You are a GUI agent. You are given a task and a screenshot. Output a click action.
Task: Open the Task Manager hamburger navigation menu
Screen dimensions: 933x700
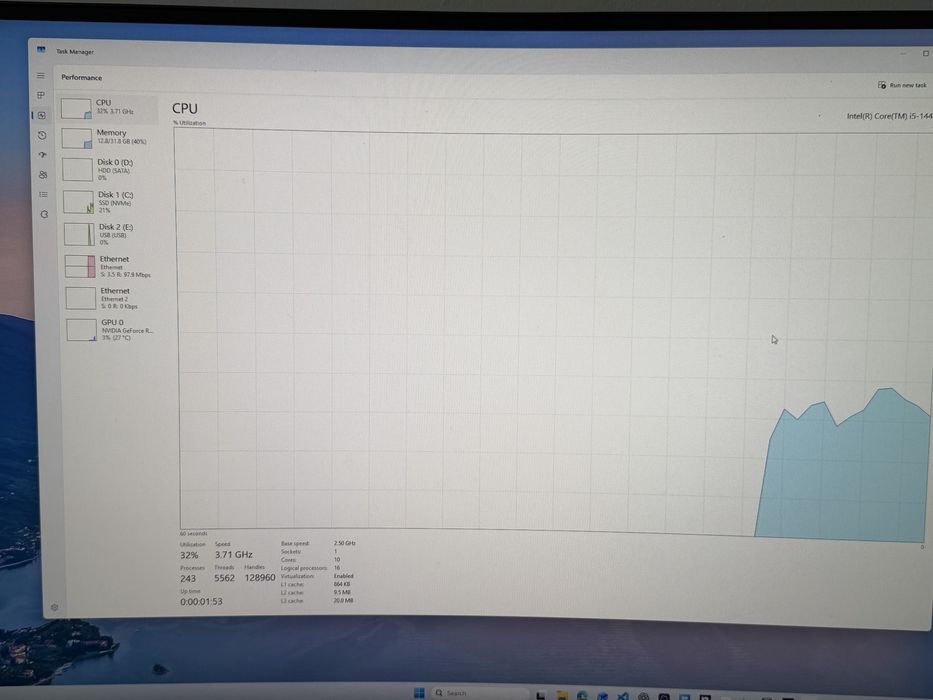coord(40,76)
